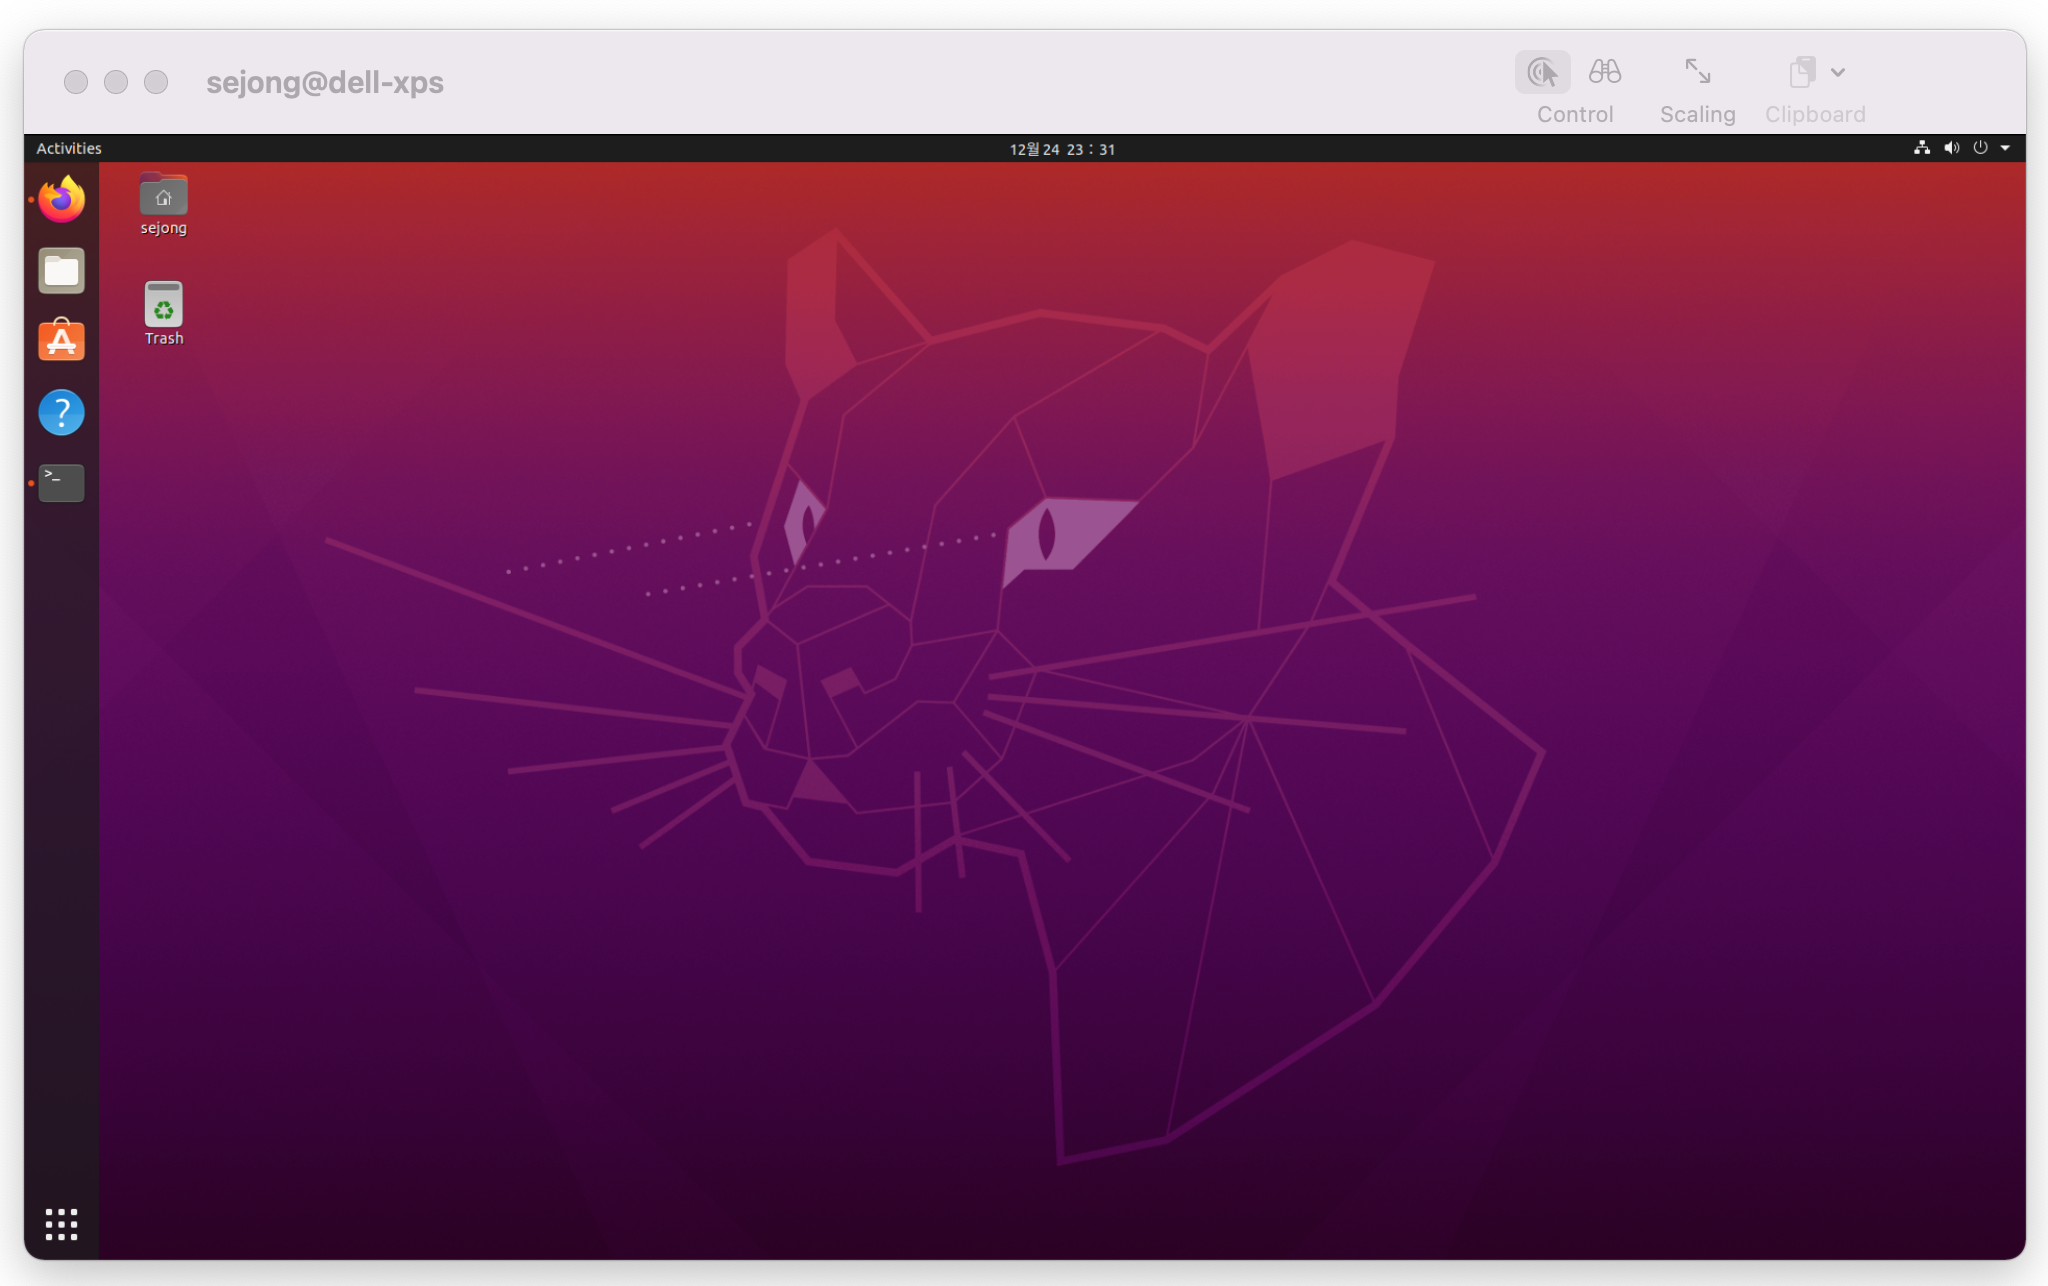Image resolution: width=2048 pixels, height=1286 pixels.
Task: Zoom the screen sharing window
Action: [156, 82]
